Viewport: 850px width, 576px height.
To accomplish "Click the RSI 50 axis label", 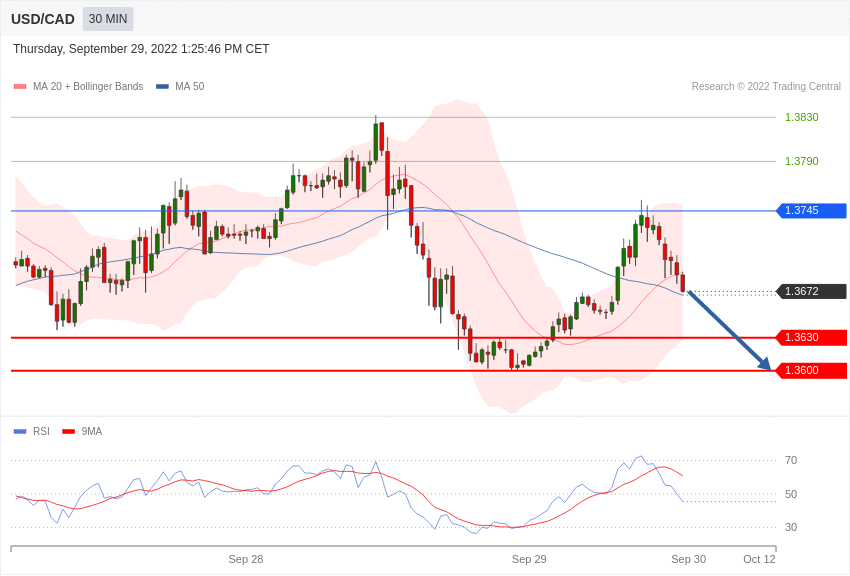I will pos(791,494).
